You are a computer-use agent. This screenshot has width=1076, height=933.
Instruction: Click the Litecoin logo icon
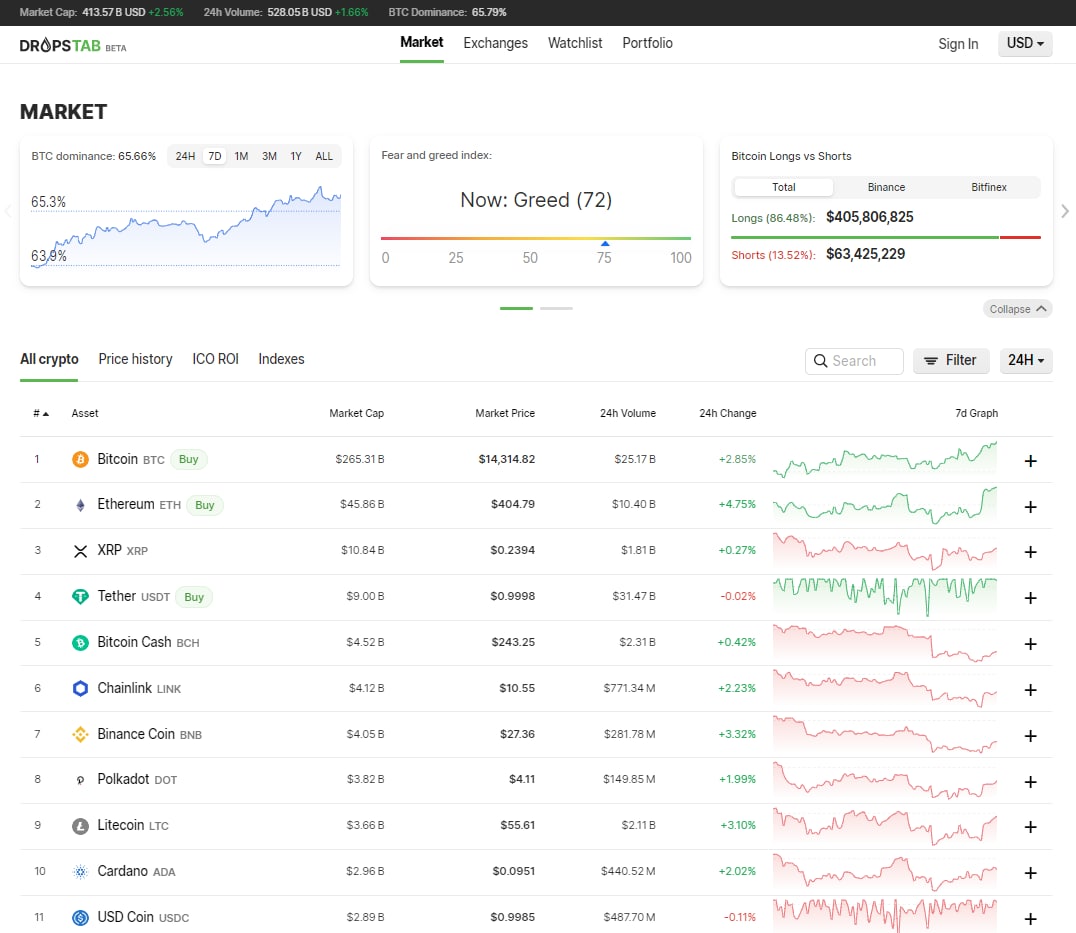[x=80, y=826]
